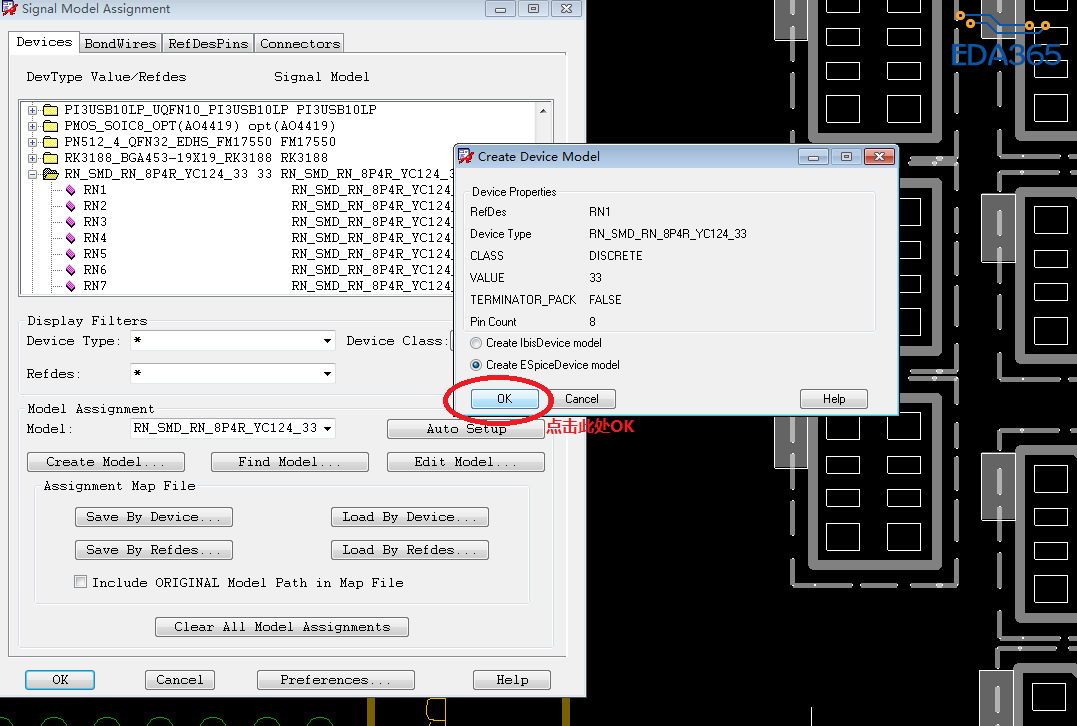Click the Edit Model... button
This screenshot has width=1077, height=726.
point(466,462)
